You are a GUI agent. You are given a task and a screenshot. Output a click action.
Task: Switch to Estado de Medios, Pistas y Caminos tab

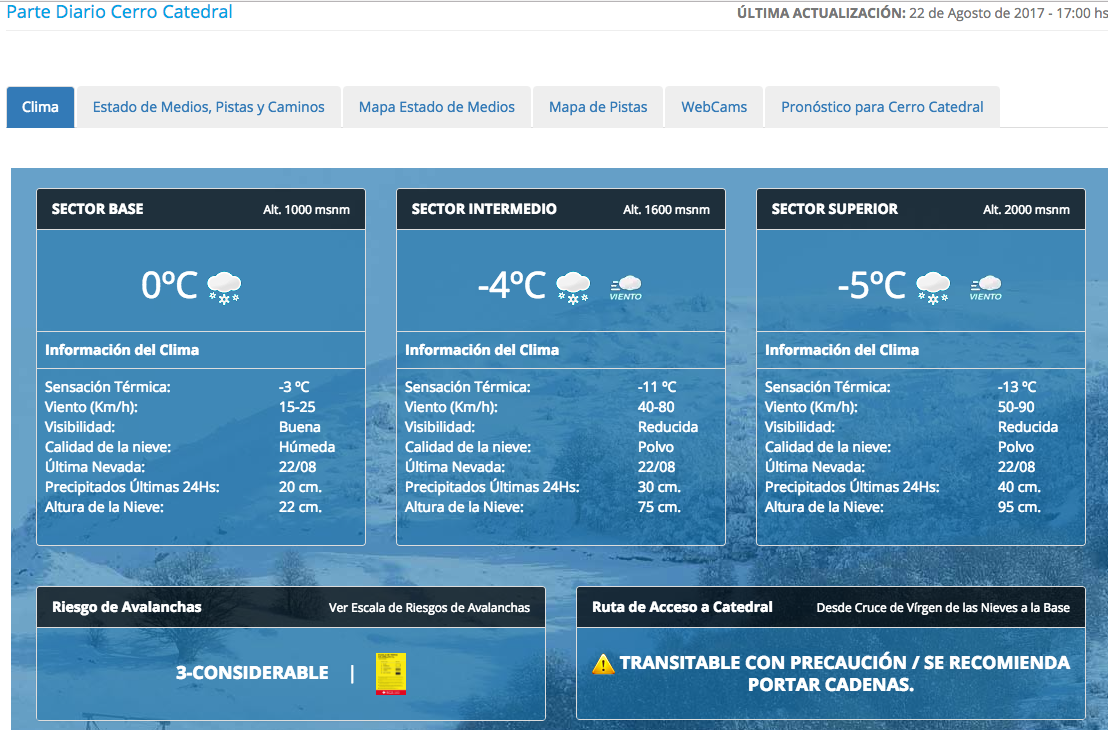click(208, 107)
